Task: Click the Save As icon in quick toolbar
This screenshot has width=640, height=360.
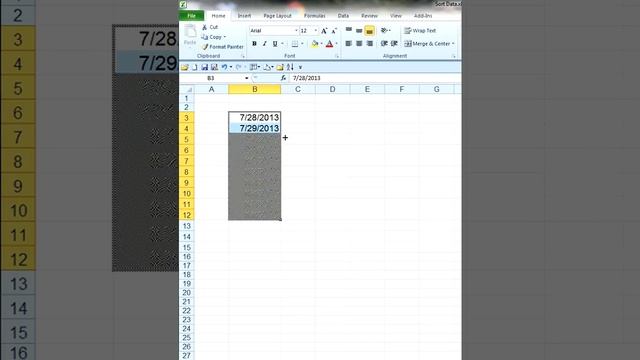Action: tap(214, 67)
